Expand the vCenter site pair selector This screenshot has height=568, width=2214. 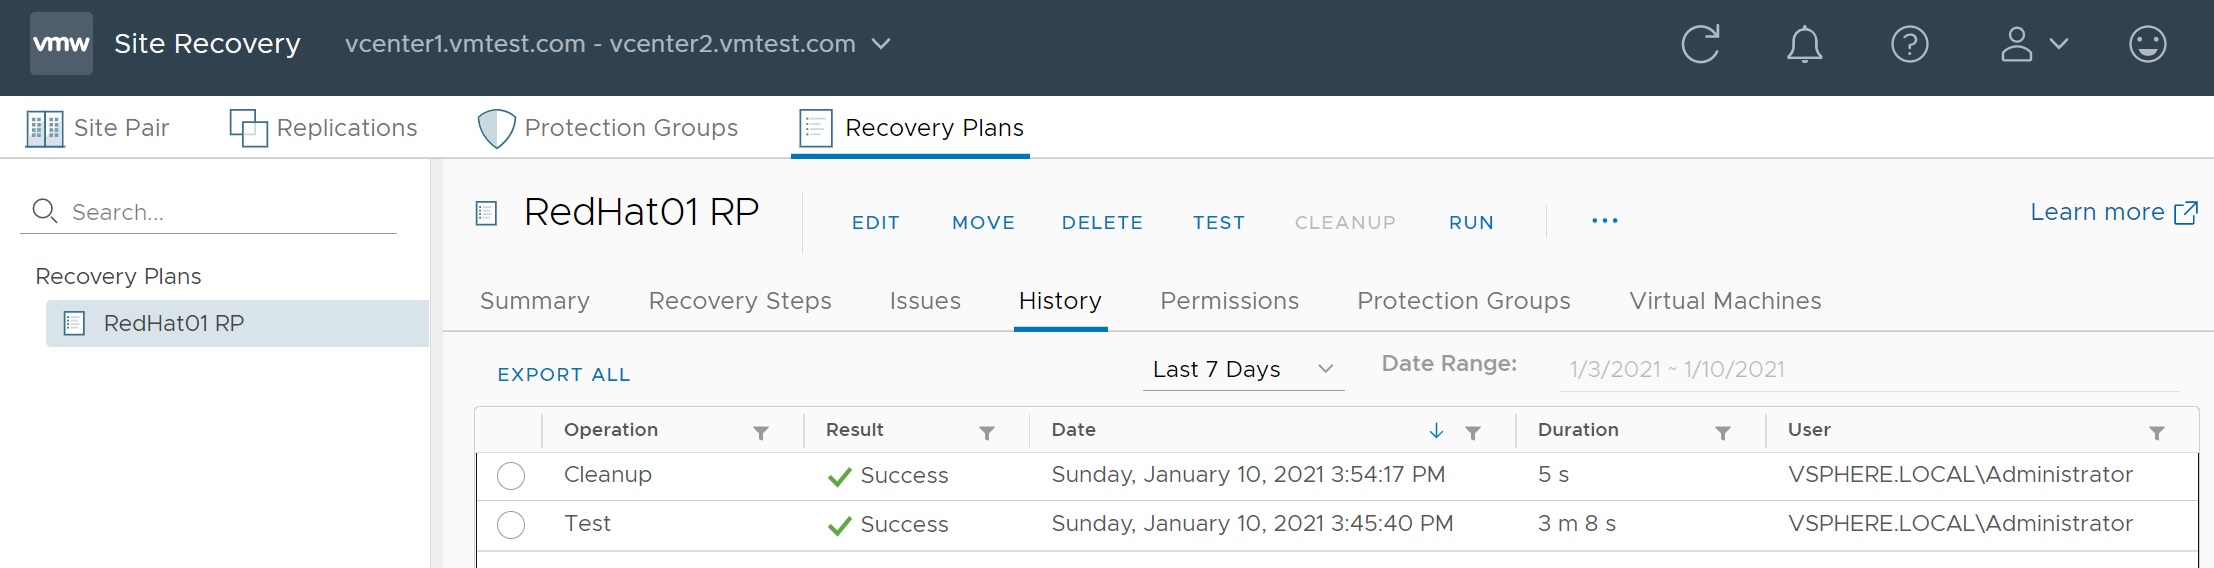[880, 44]
